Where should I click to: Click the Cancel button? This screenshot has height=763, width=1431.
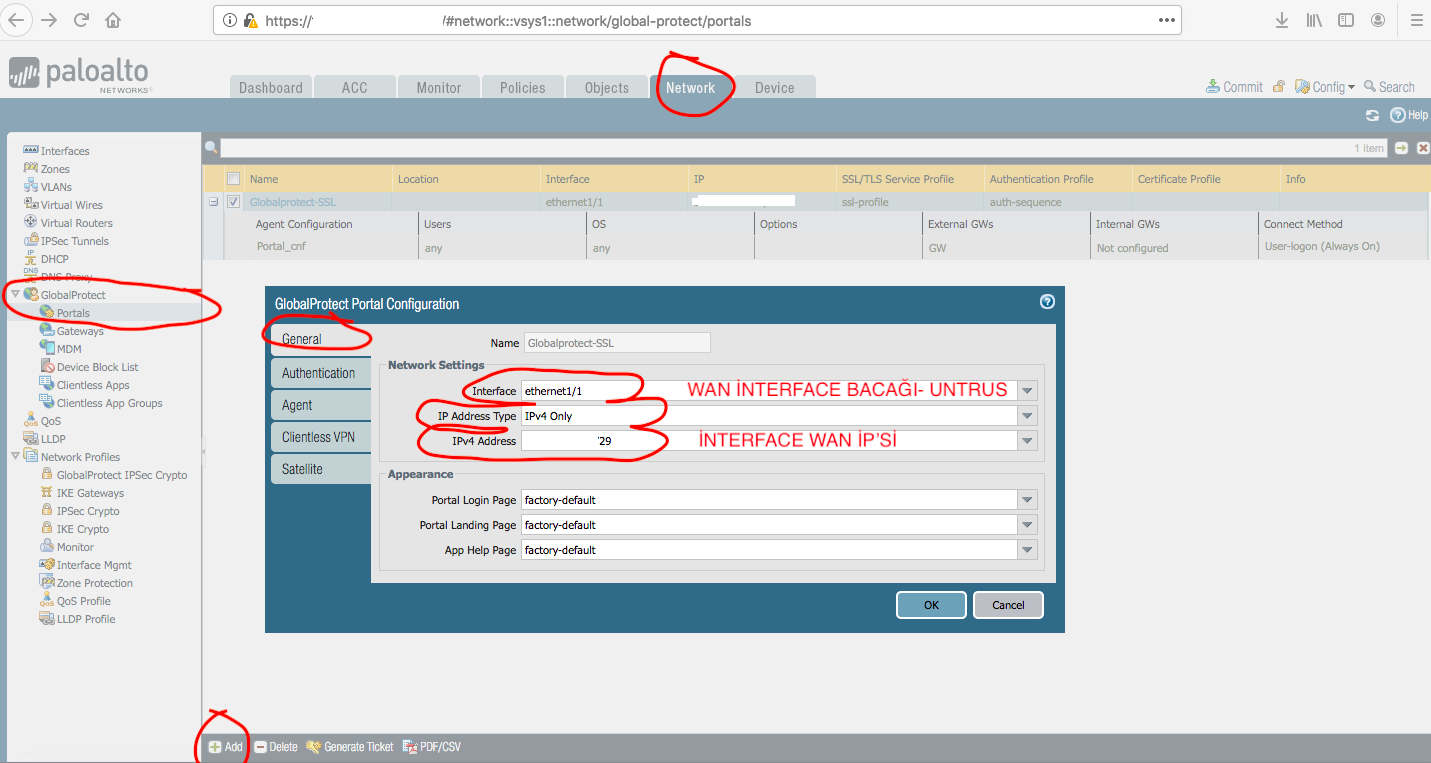pos(1008,605)
